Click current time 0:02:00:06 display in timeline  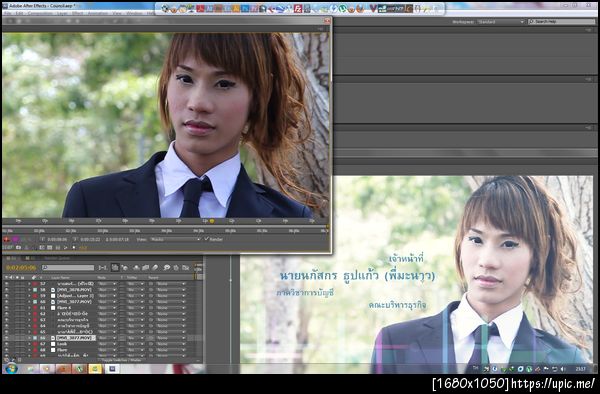pos(21,268)
